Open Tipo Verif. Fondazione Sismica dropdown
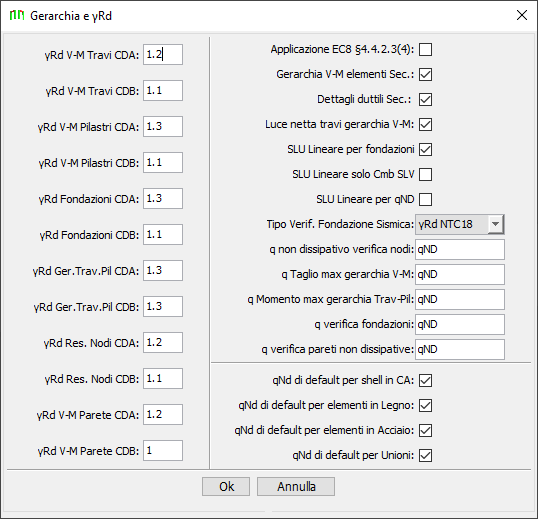 460,224
